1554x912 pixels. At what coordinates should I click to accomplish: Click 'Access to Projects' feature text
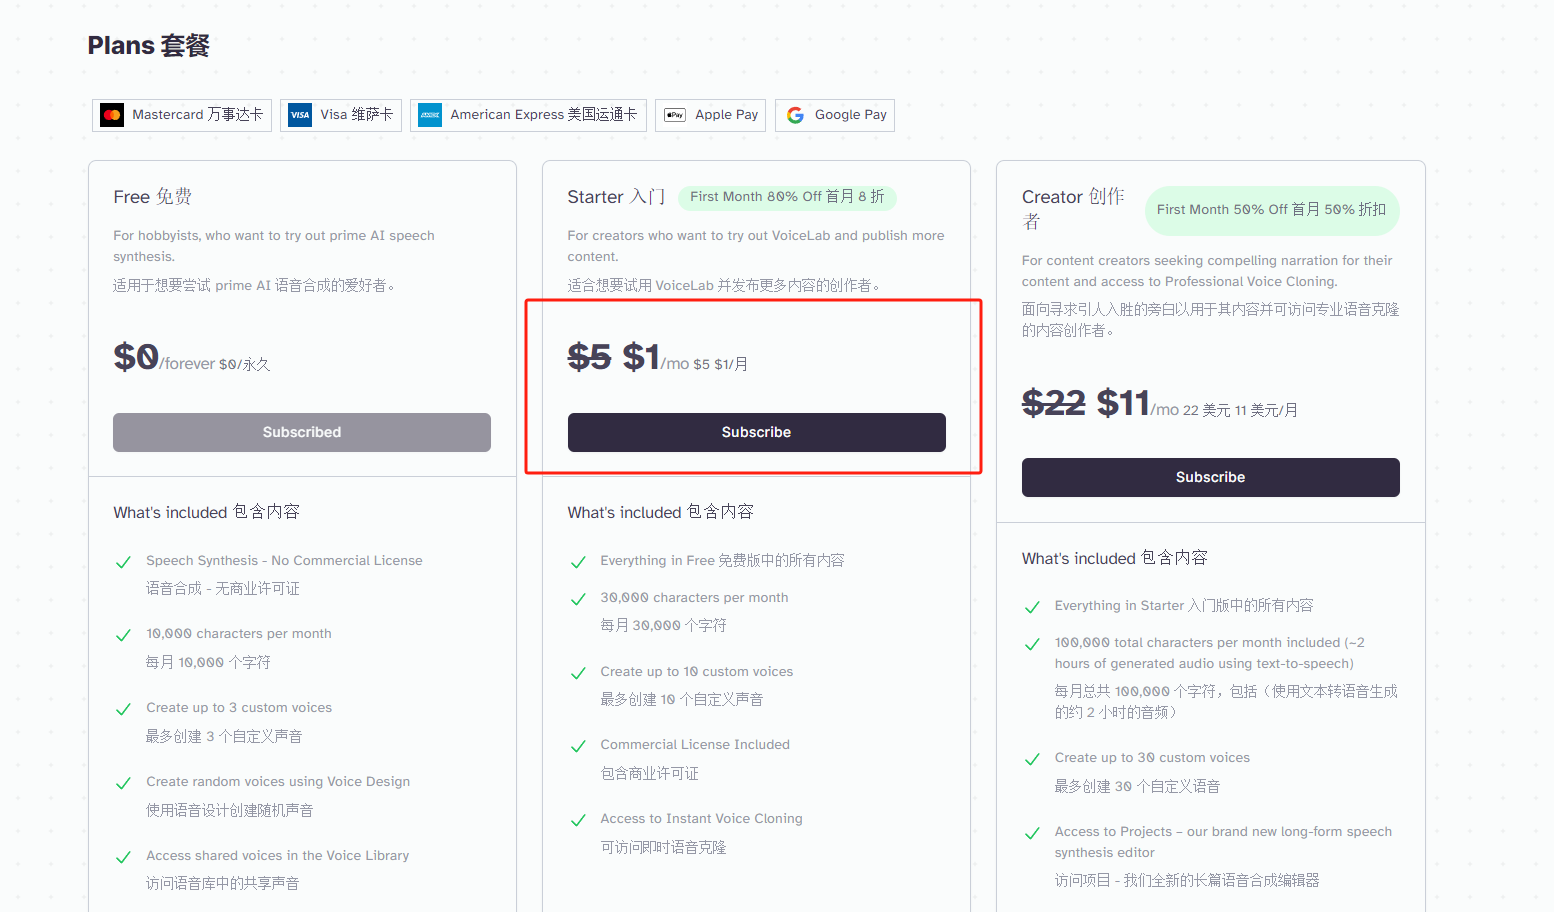point(1223,842)
